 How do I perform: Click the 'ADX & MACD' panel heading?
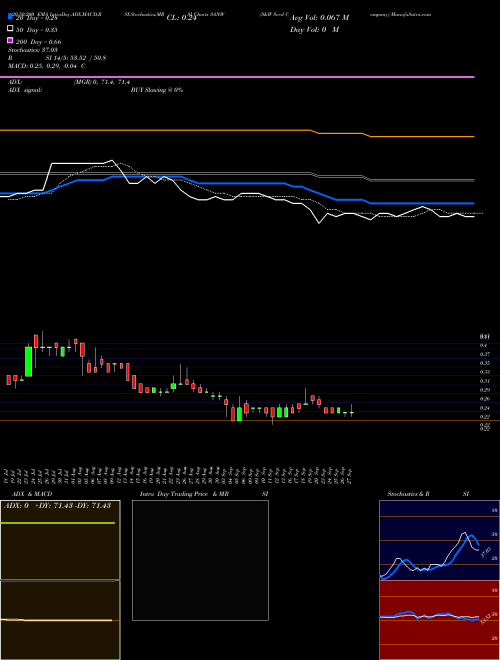coord(32,494)
